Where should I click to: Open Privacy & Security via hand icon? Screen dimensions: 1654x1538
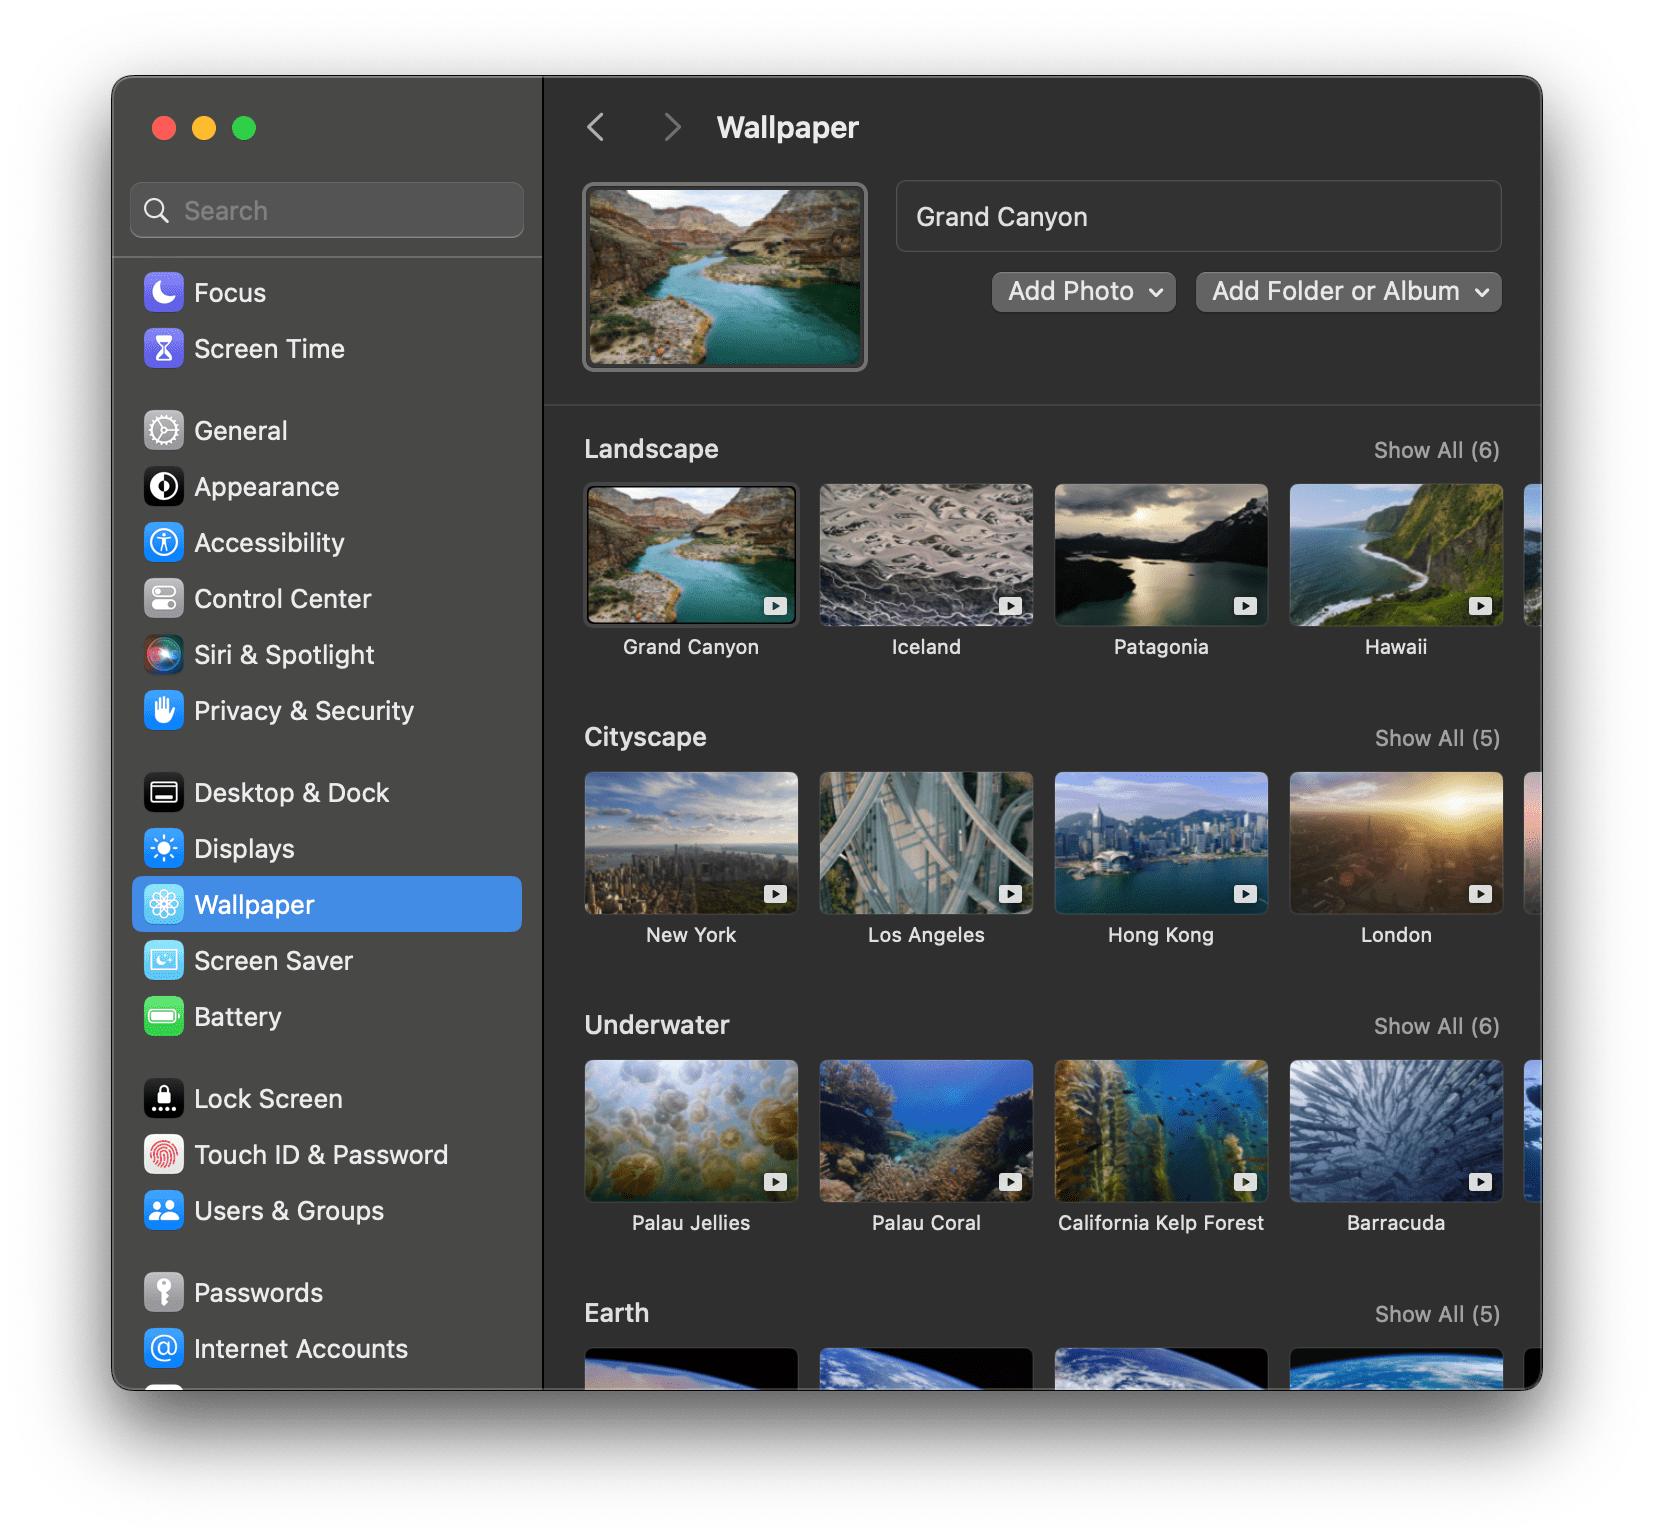pyautogui.click(x=163, y=710)
